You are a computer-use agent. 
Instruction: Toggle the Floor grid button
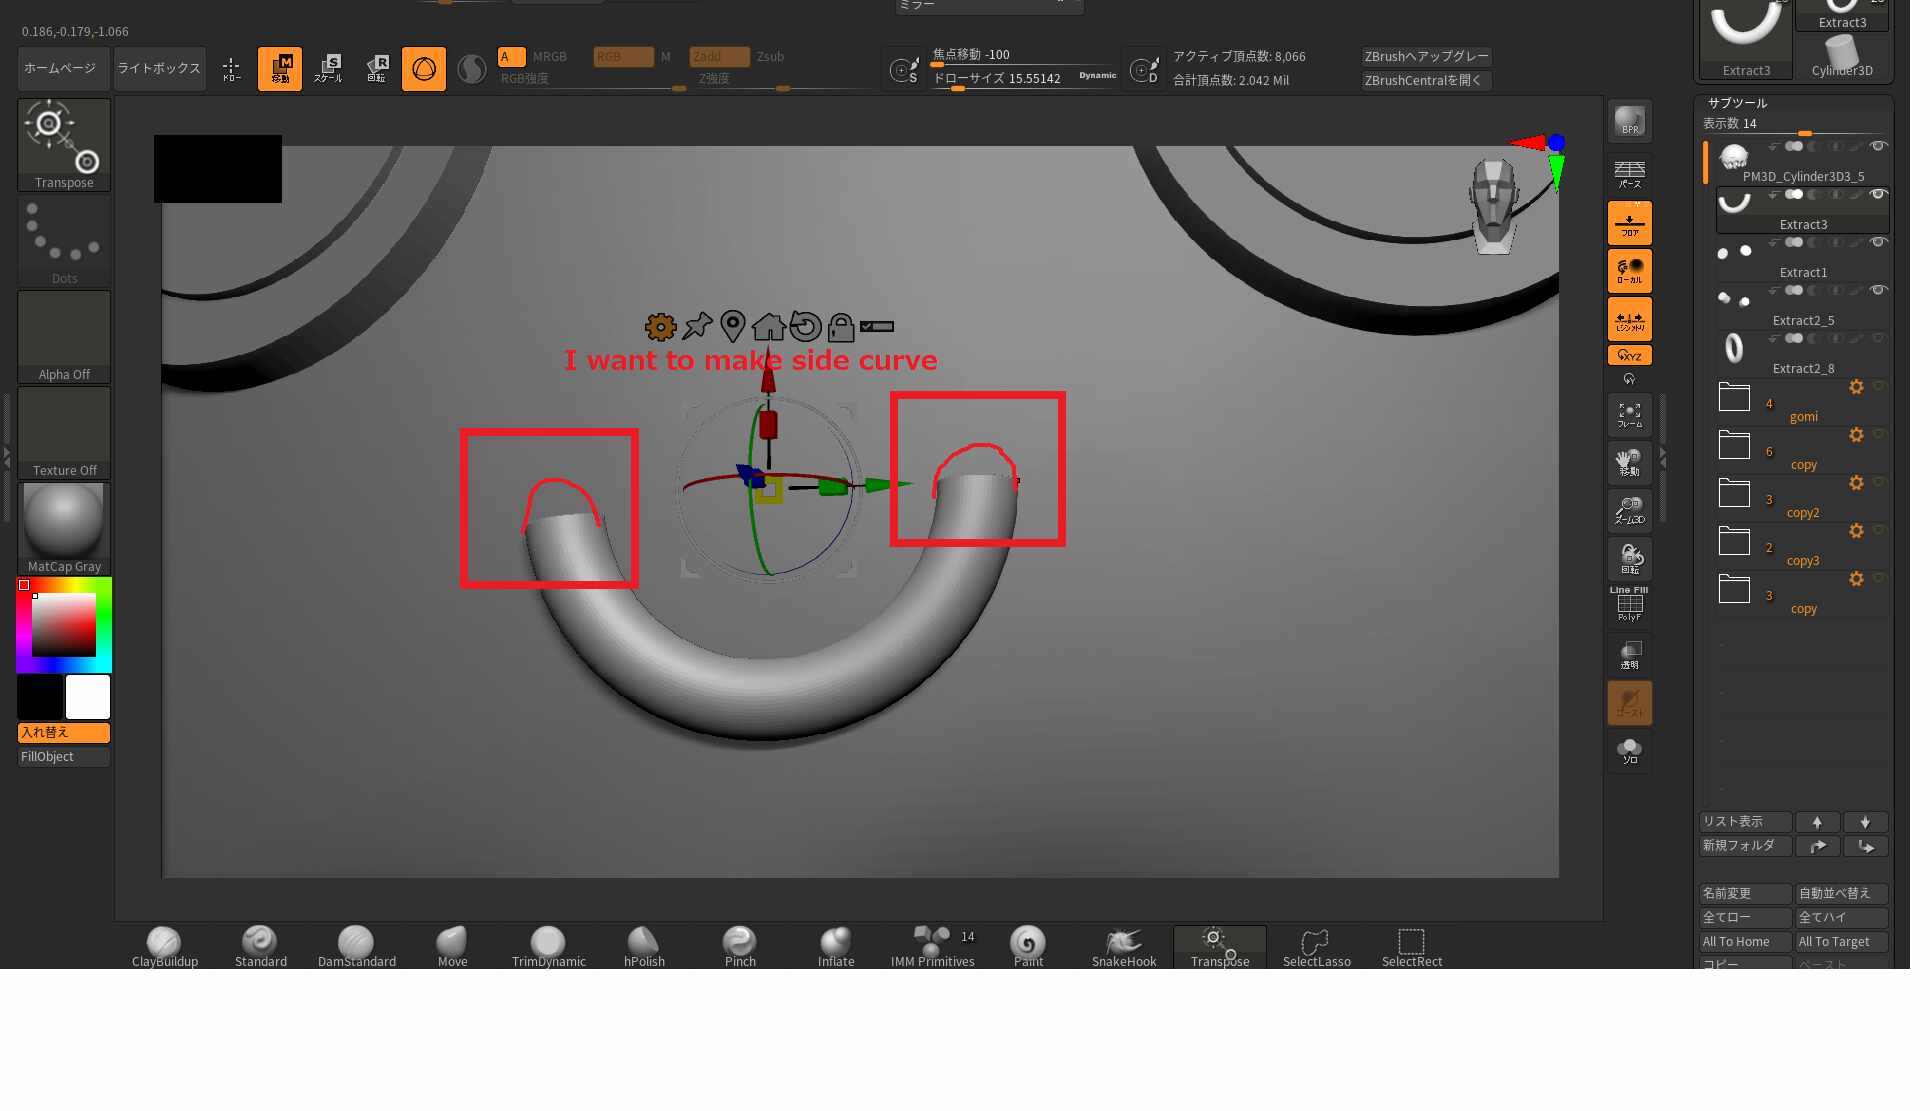point(1629,223)
